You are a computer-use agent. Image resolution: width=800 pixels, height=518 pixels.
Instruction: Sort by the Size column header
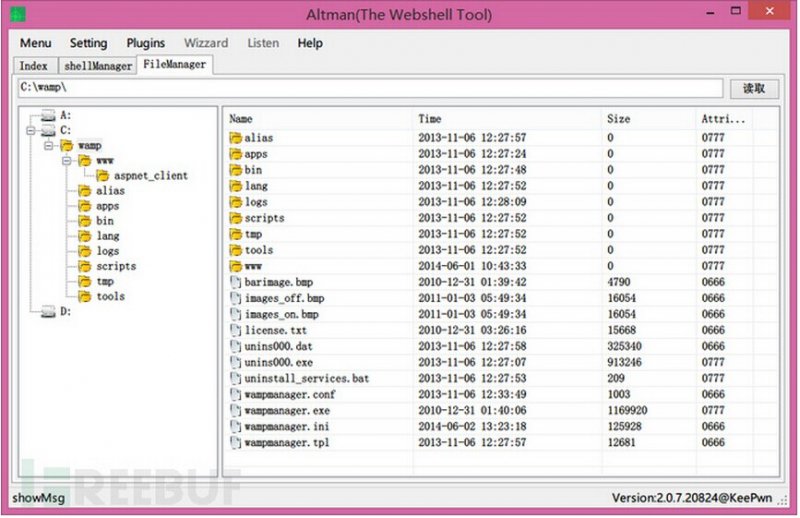(x=648, y=119)
